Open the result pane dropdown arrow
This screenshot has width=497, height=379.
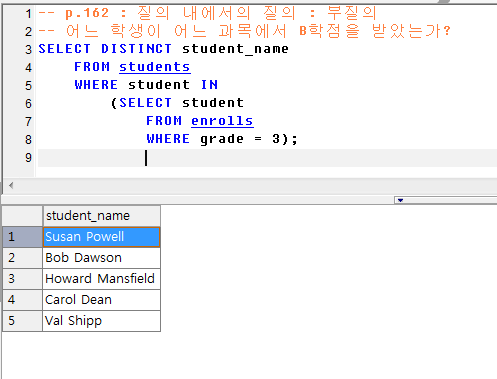400,200
